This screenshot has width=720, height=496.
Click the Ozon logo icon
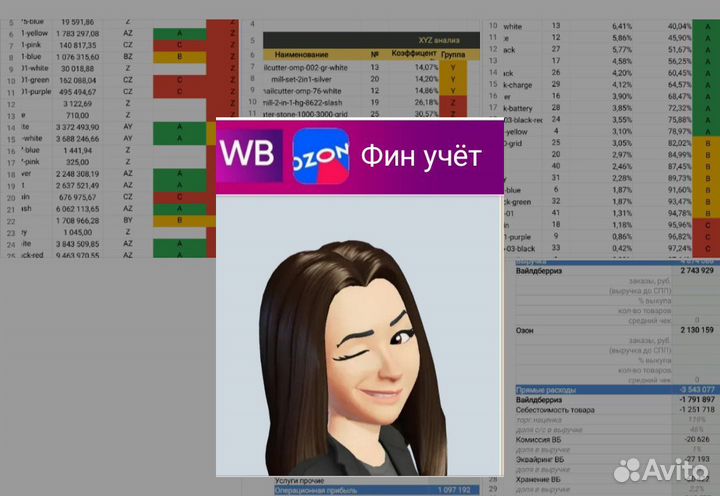[x=321, y=156]
